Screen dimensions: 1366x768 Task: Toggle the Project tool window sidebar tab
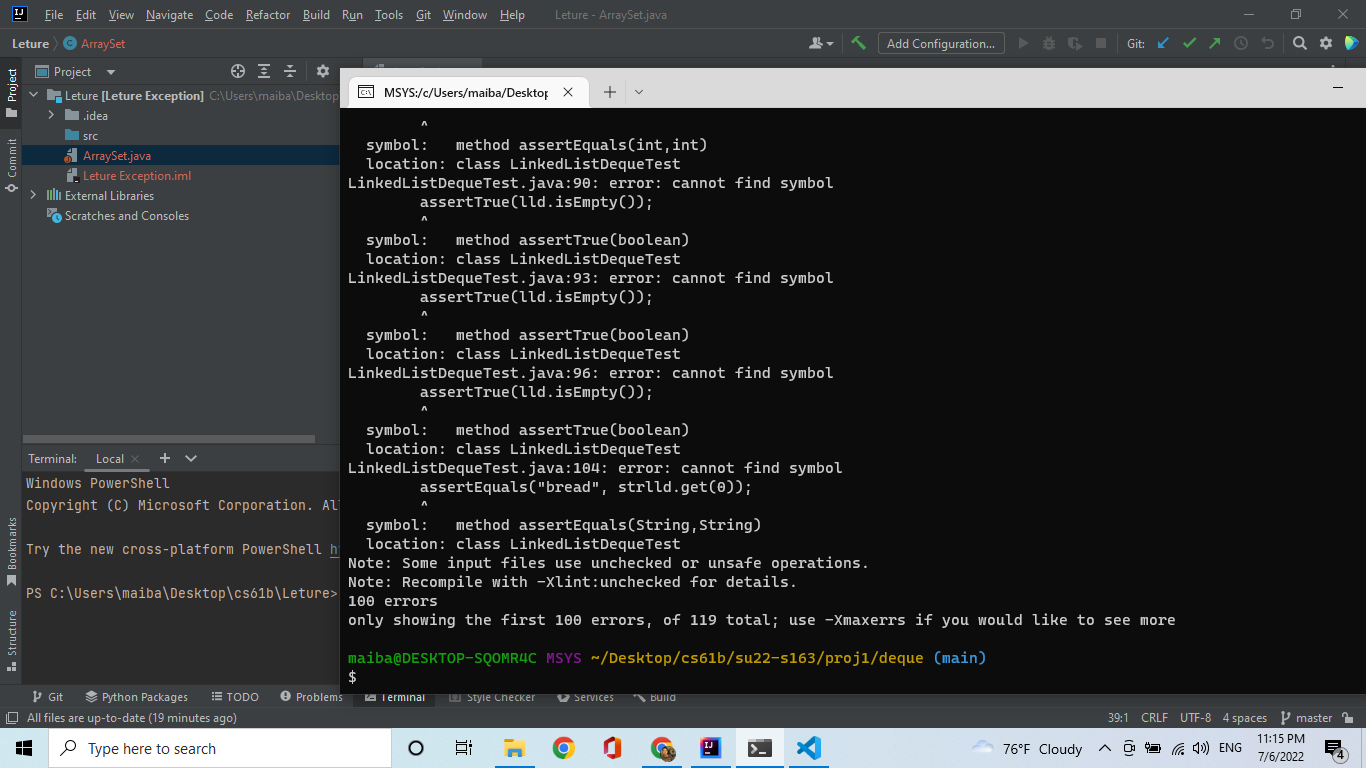coord(11,86)
